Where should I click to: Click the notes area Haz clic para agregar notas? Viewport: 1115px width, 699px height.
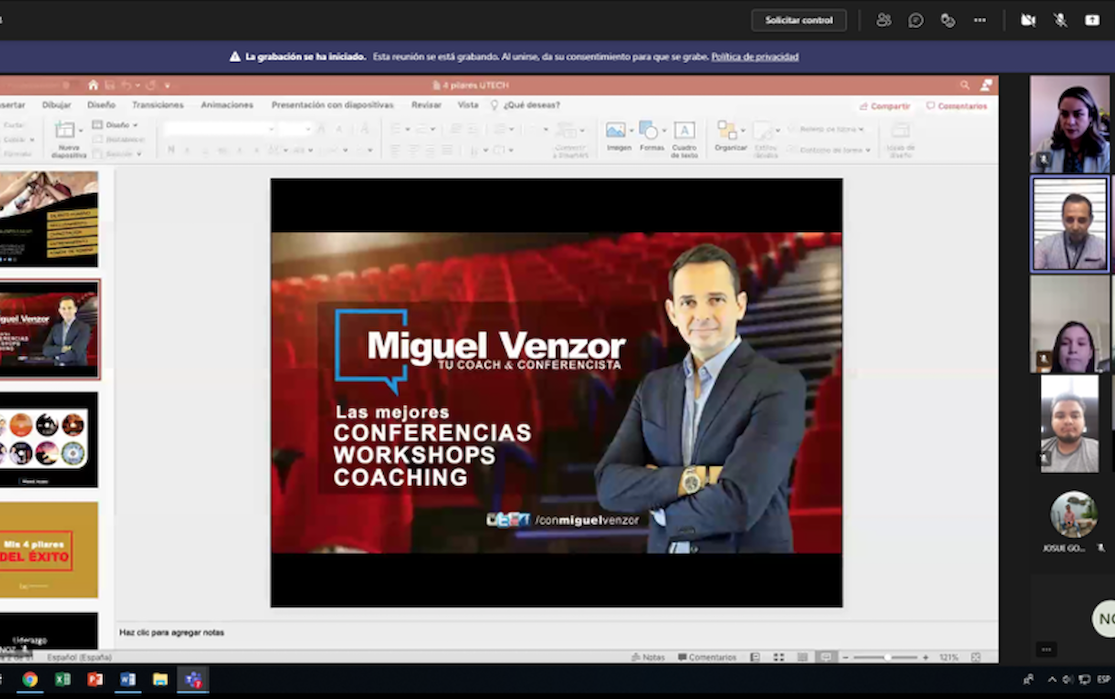click(x=171, y=632)
